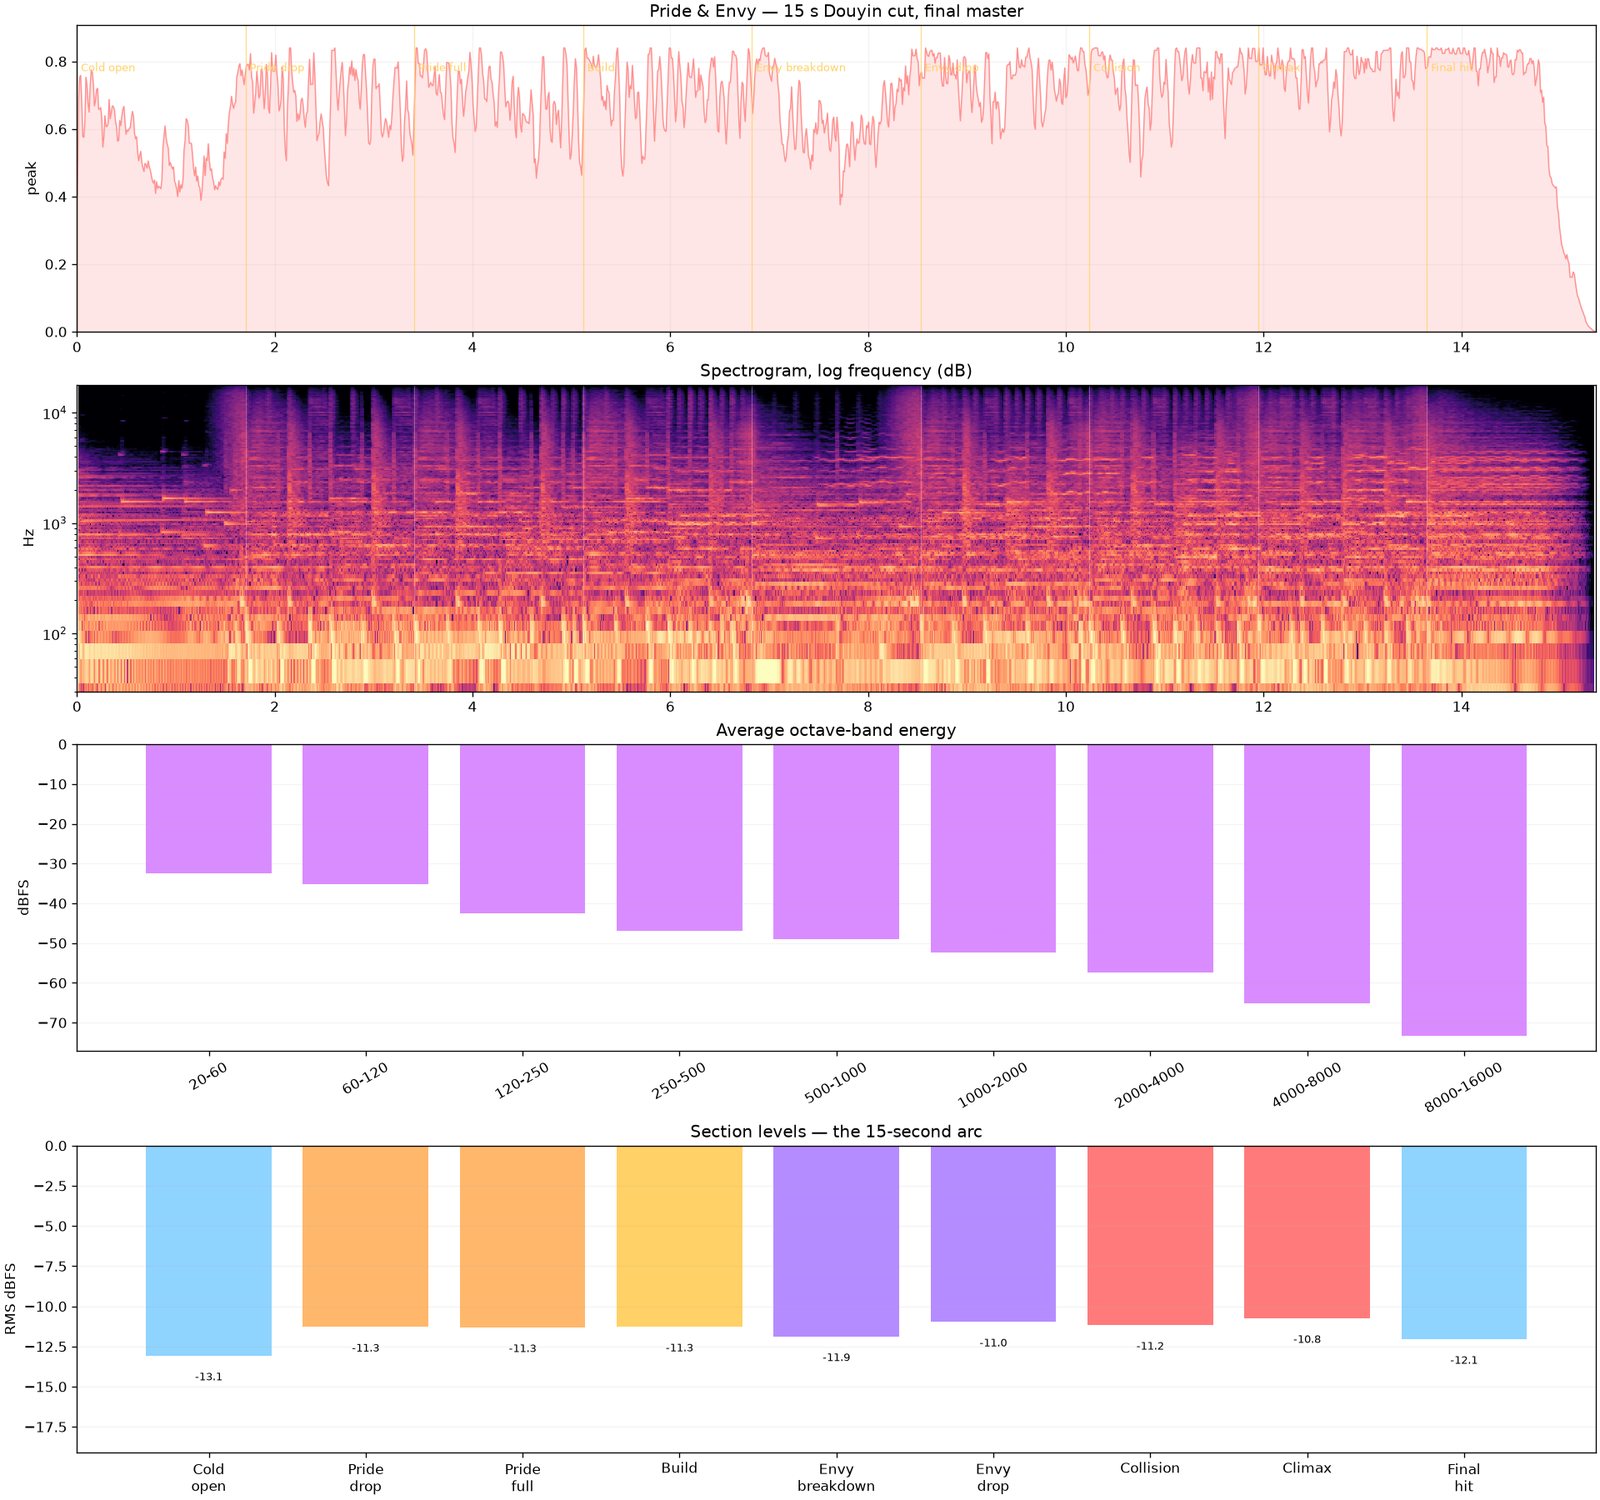Select the 120-250 octave-band bar

523,829
